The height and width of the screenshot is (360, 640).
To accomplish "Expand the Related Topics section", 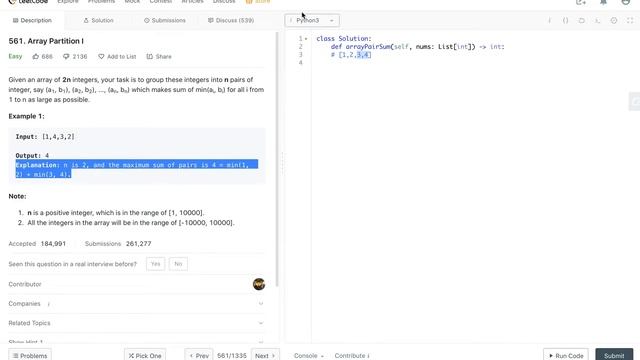I will coord(136,323).
